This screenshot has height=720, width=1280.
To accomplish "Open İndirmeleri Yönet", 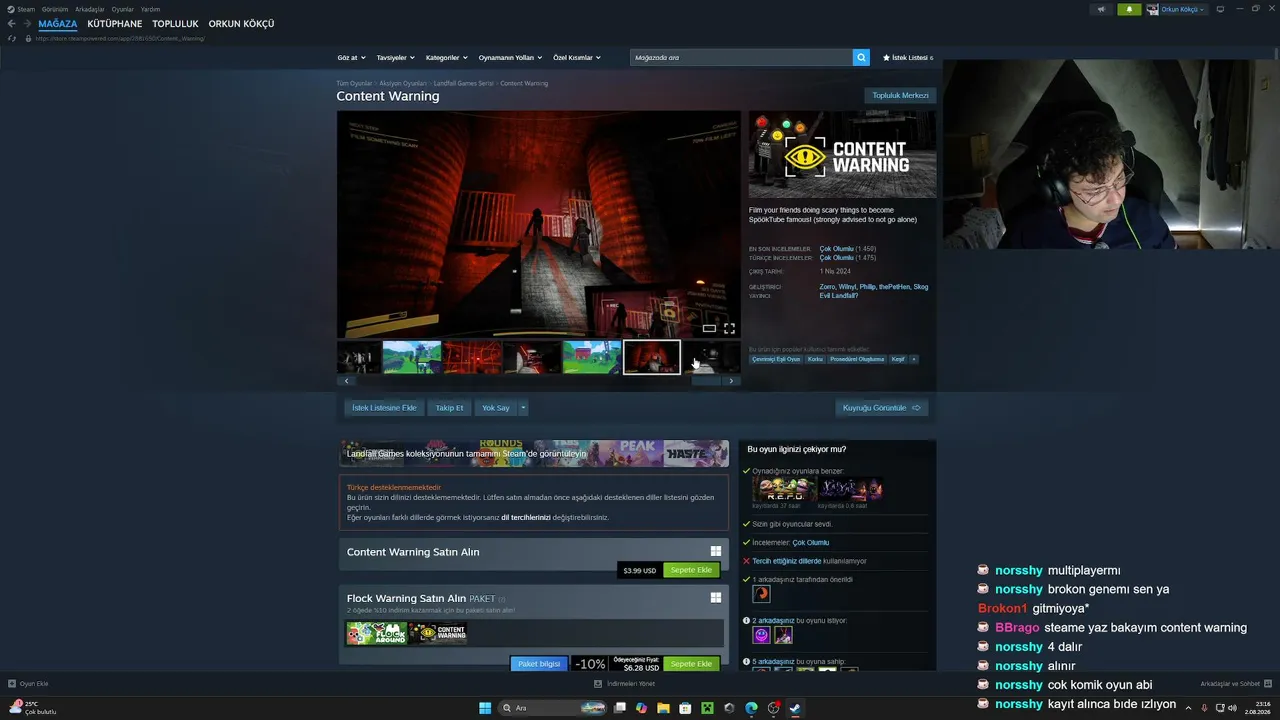I will click(625, 684).
